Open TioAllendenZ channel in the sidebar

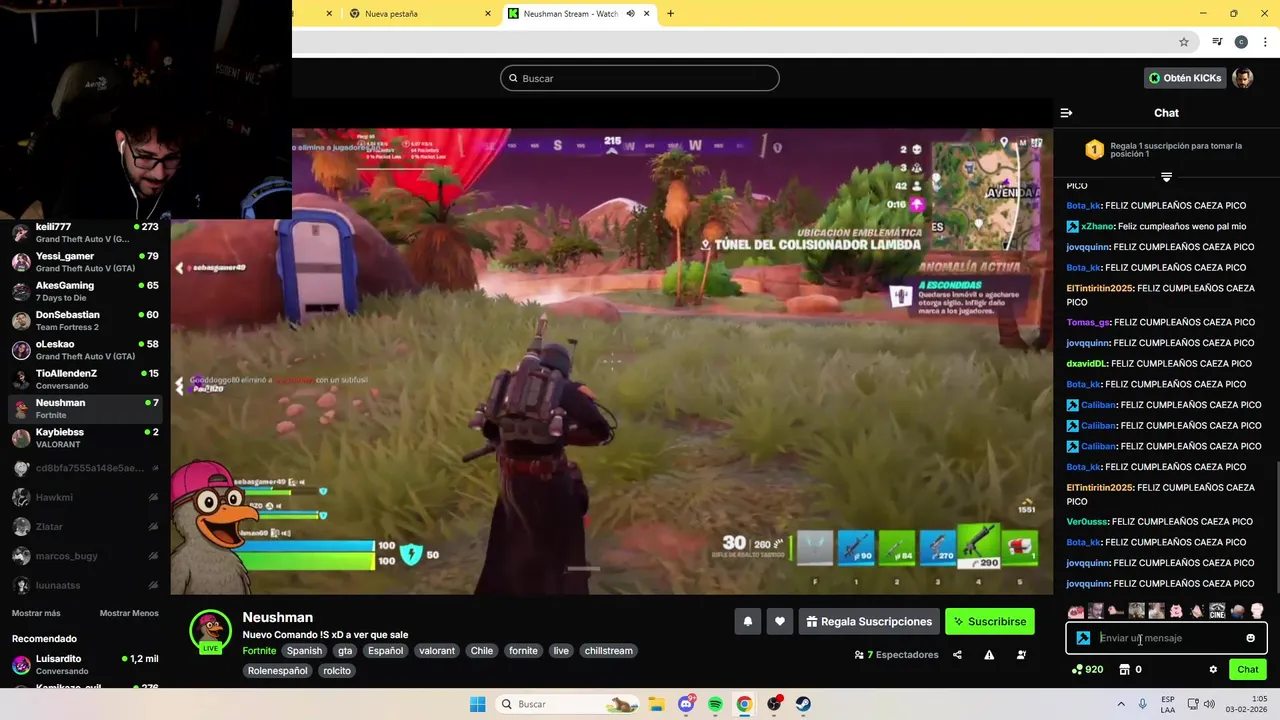click(85, 379)
